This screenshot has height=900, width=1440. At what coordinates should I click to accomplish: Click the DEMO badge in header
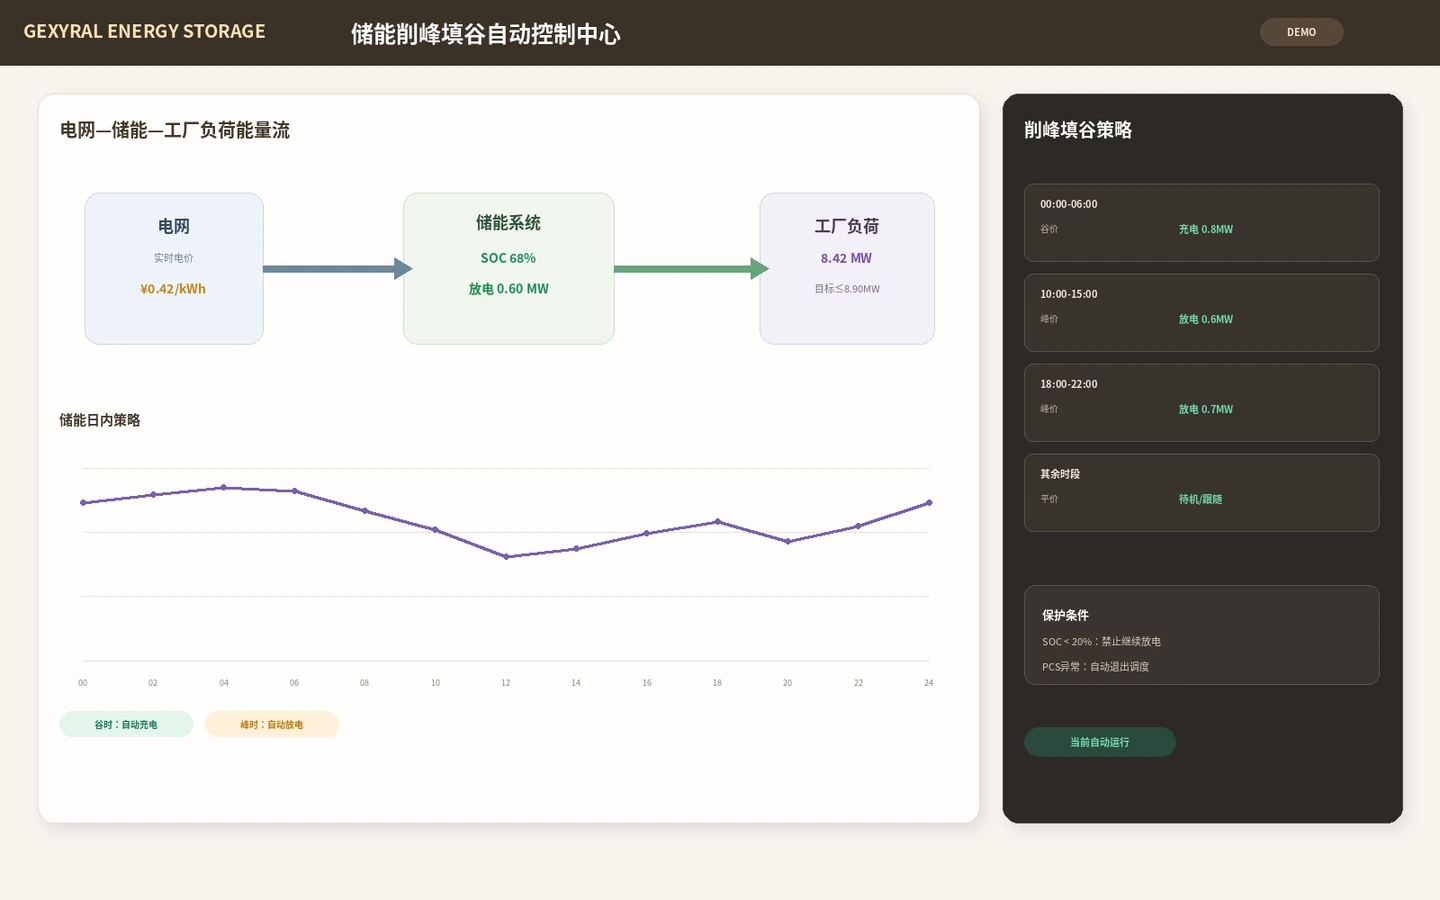point(1301,32)
